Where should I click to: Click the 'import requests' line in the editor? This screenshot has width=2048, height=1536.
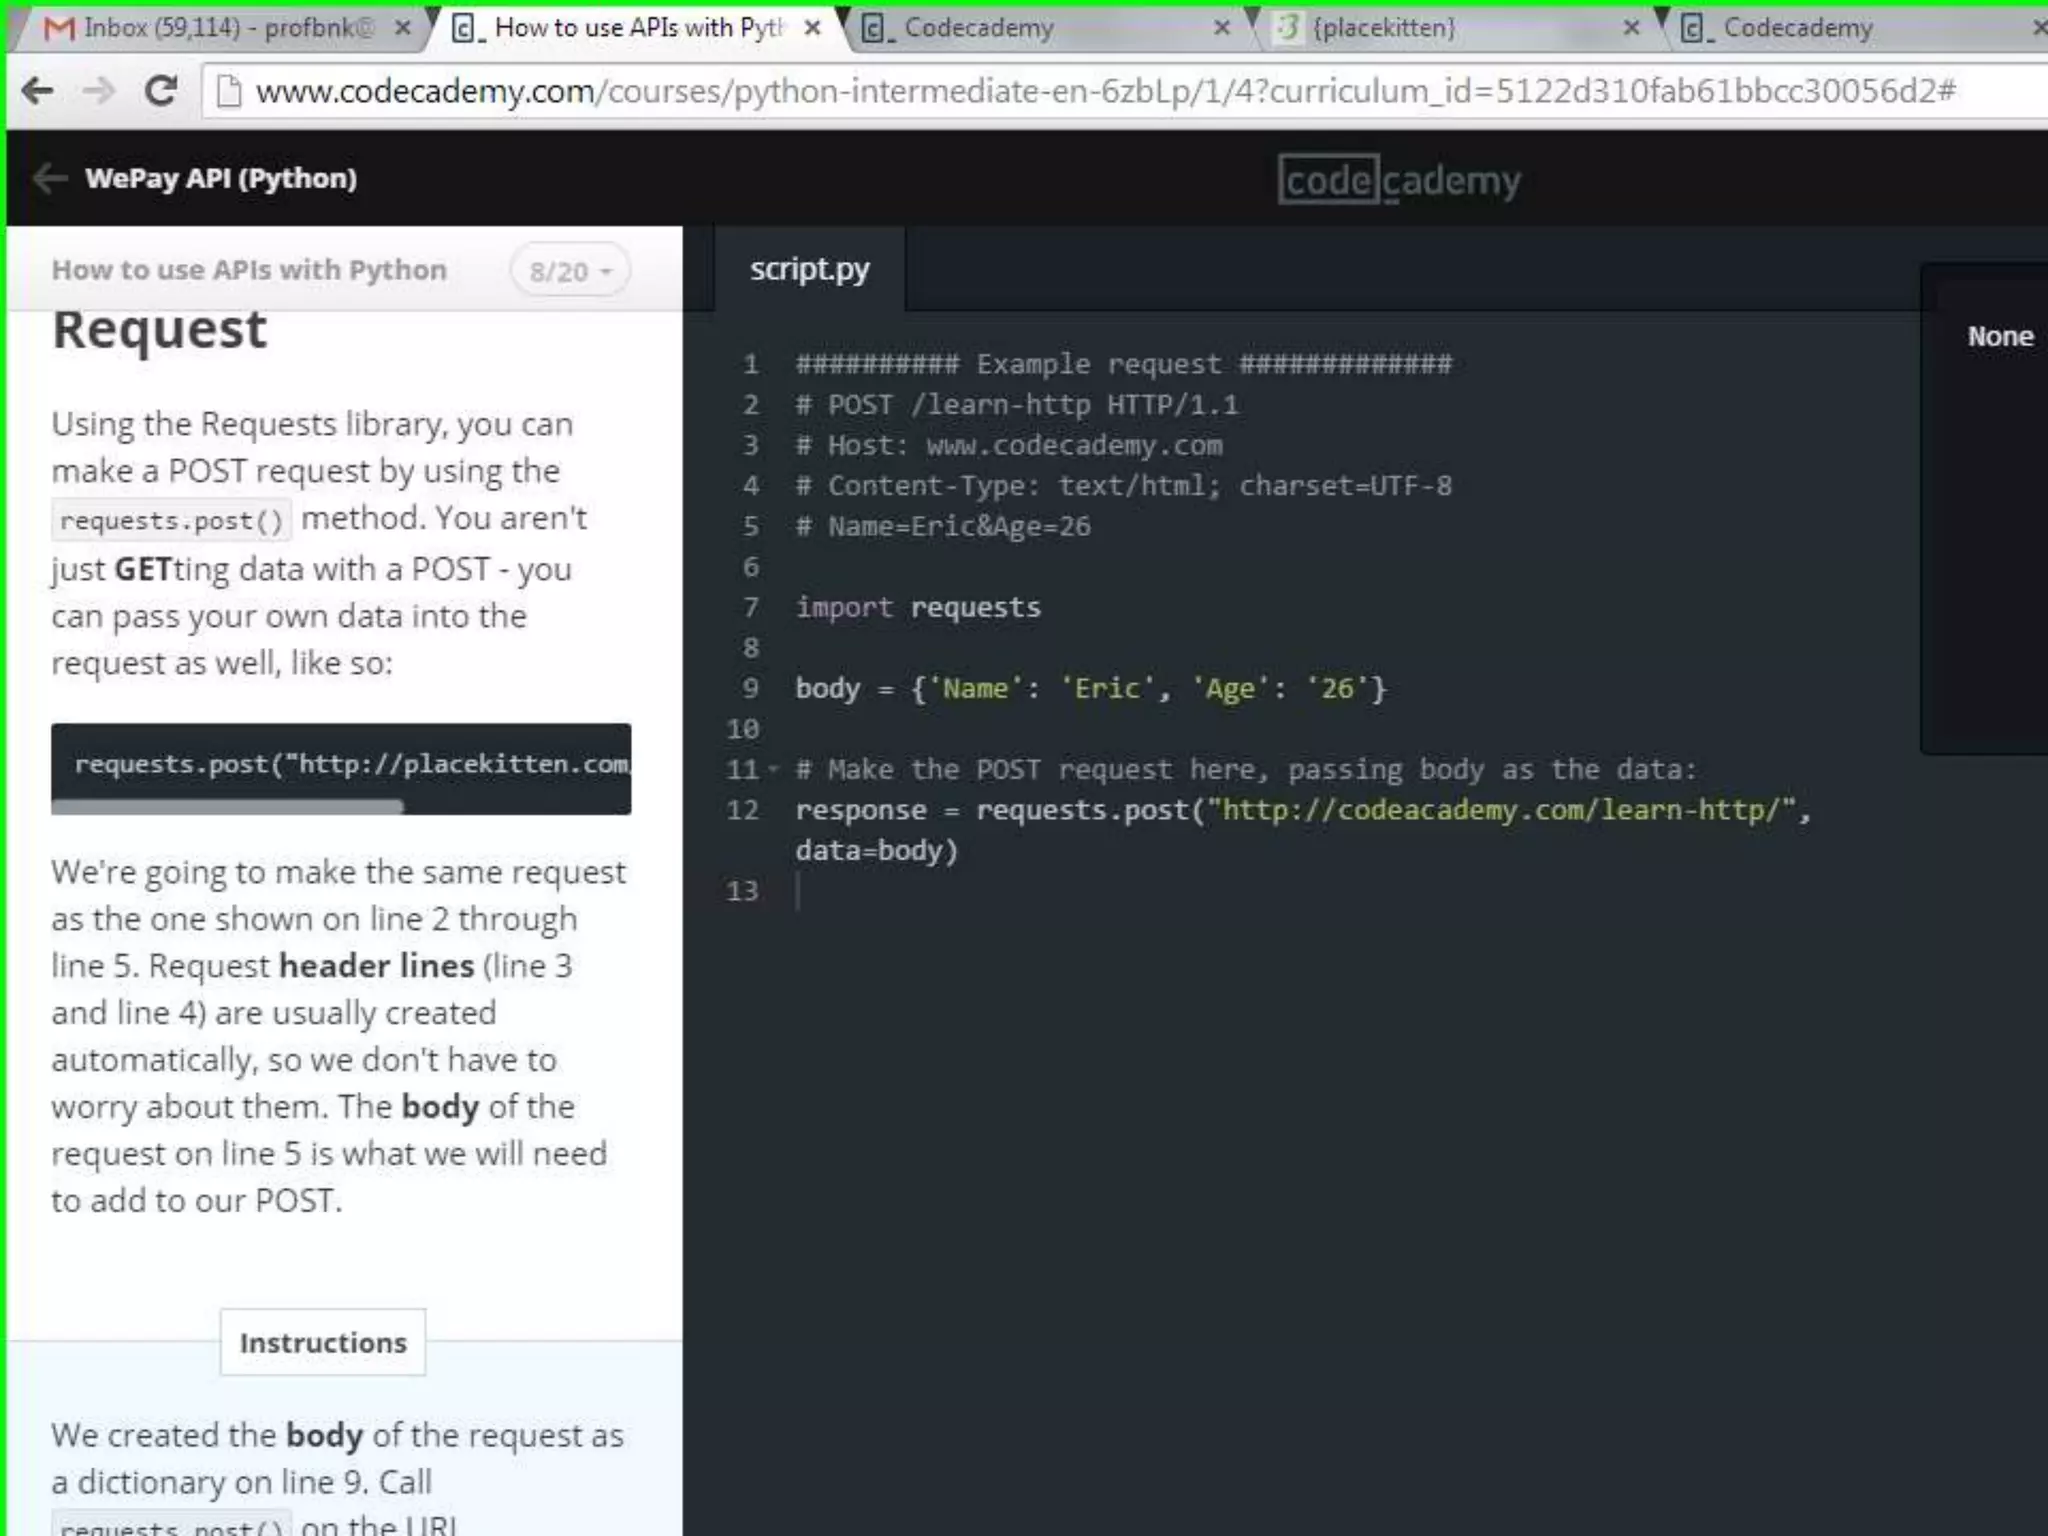coord(918,607)
